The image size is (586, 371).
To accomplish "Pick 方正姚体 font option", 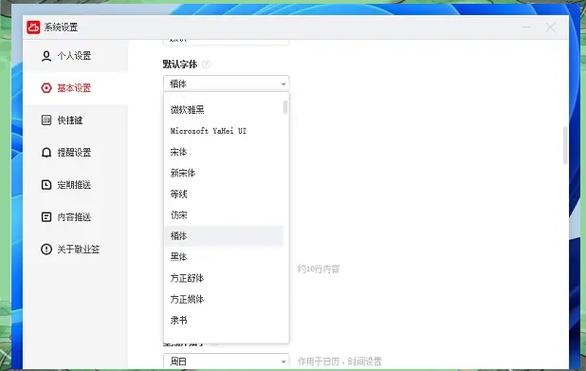I will (x=223, y=299).
